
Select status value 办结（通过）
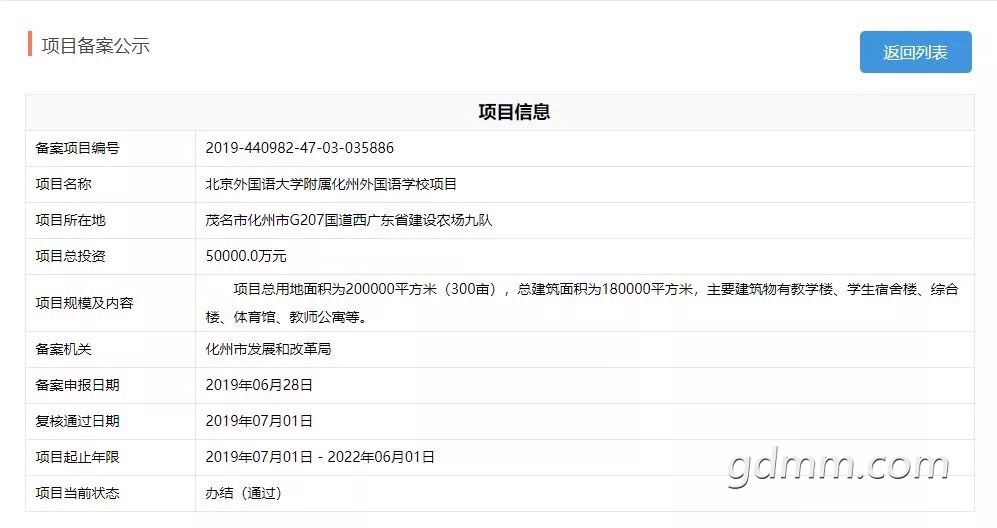pyautogui.click(x=244, y=494)
